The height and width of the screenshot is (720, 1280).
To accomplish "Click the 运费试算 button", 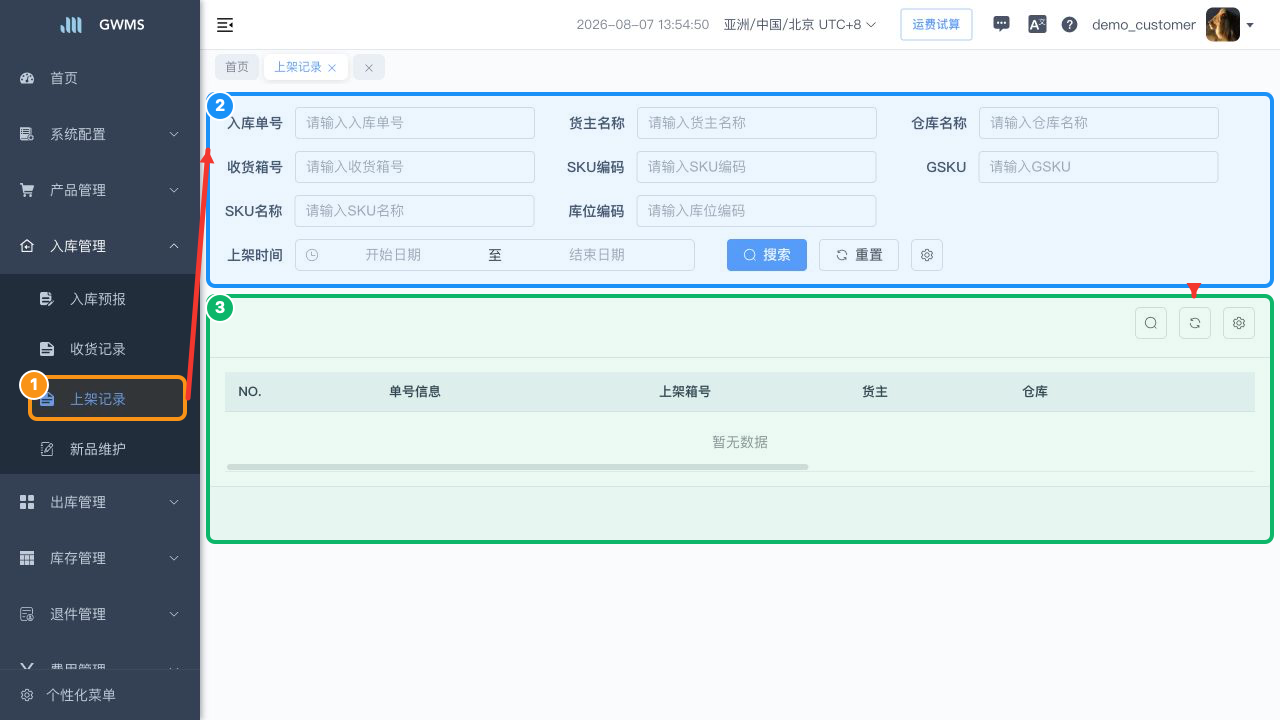I will click(x=936, y=25).
